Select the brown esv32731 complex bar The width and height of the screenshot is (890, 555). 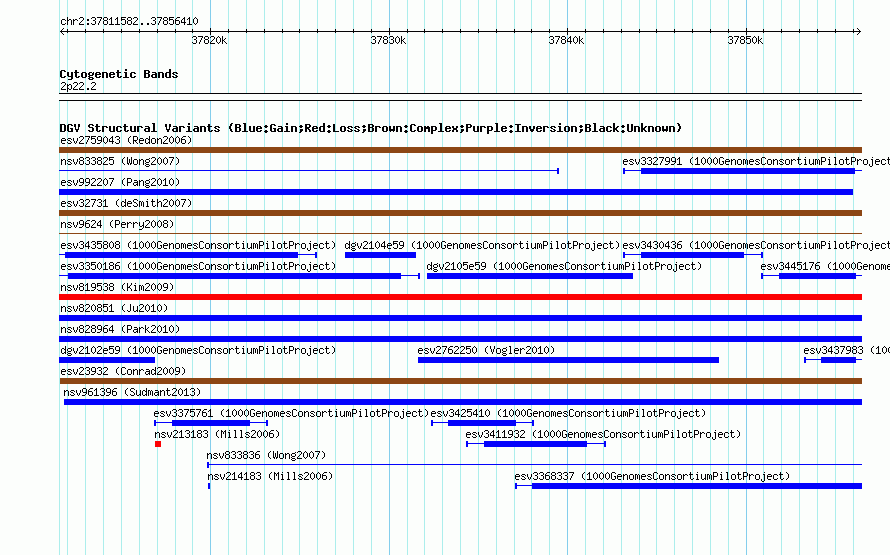point(460,213)
